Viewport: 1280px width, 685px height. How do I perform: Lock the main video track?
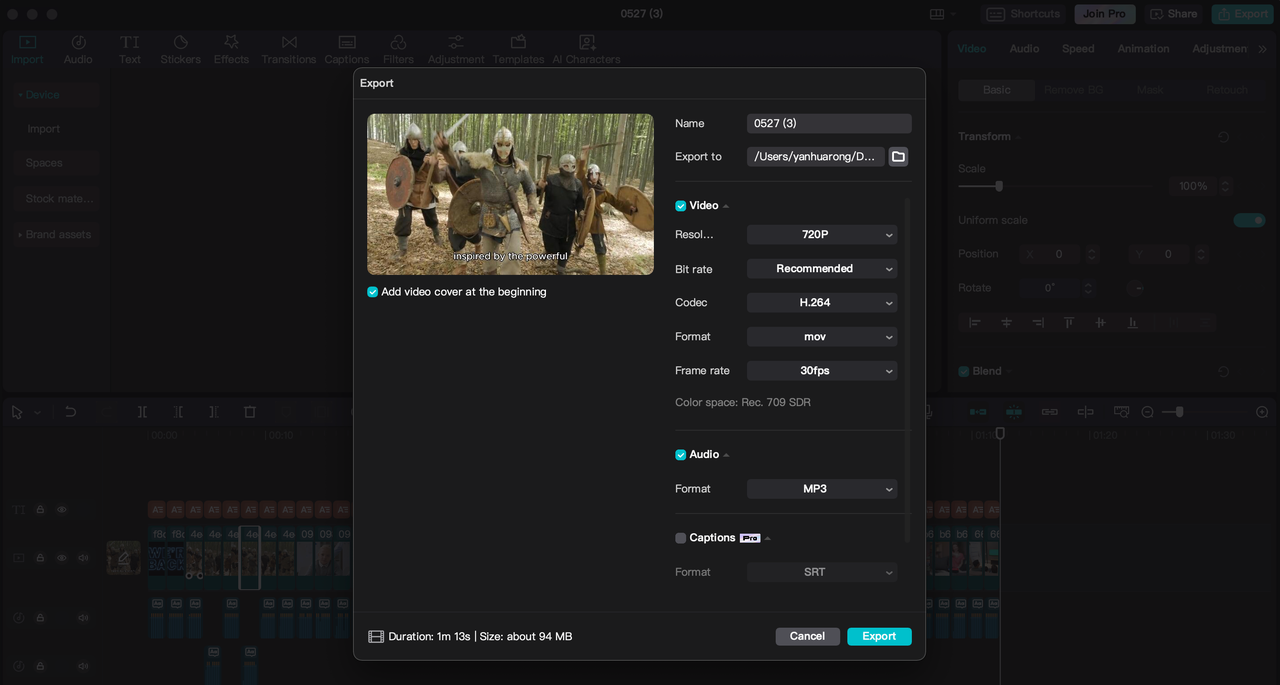coord(41,558)
